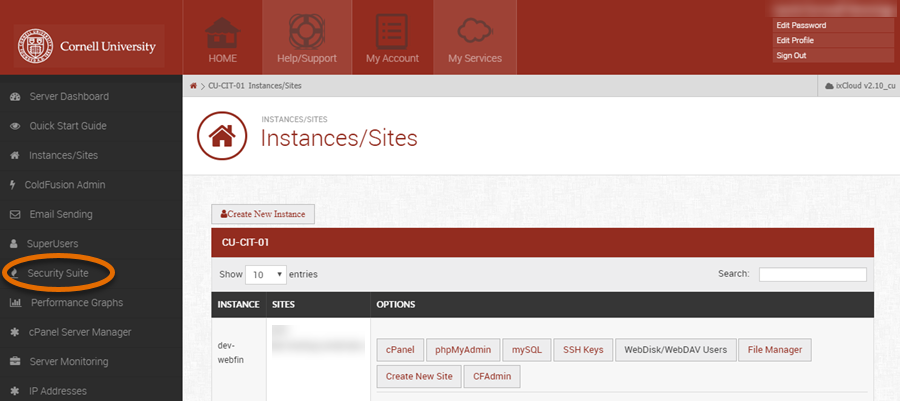Viewport: 900px width, 401px height.
Task: Open My Account list icon
Action: (x=392, y=32)
